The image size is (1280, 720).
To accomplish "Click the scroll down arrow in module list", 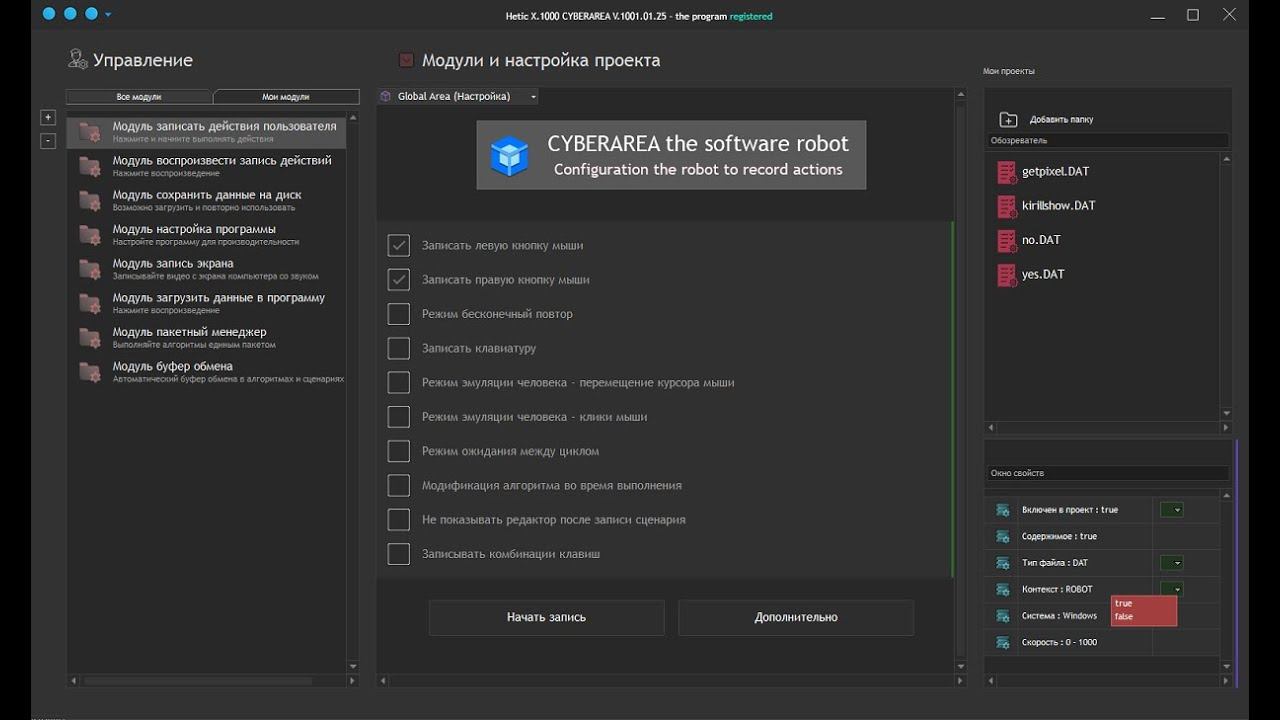I will coord(352,666).
